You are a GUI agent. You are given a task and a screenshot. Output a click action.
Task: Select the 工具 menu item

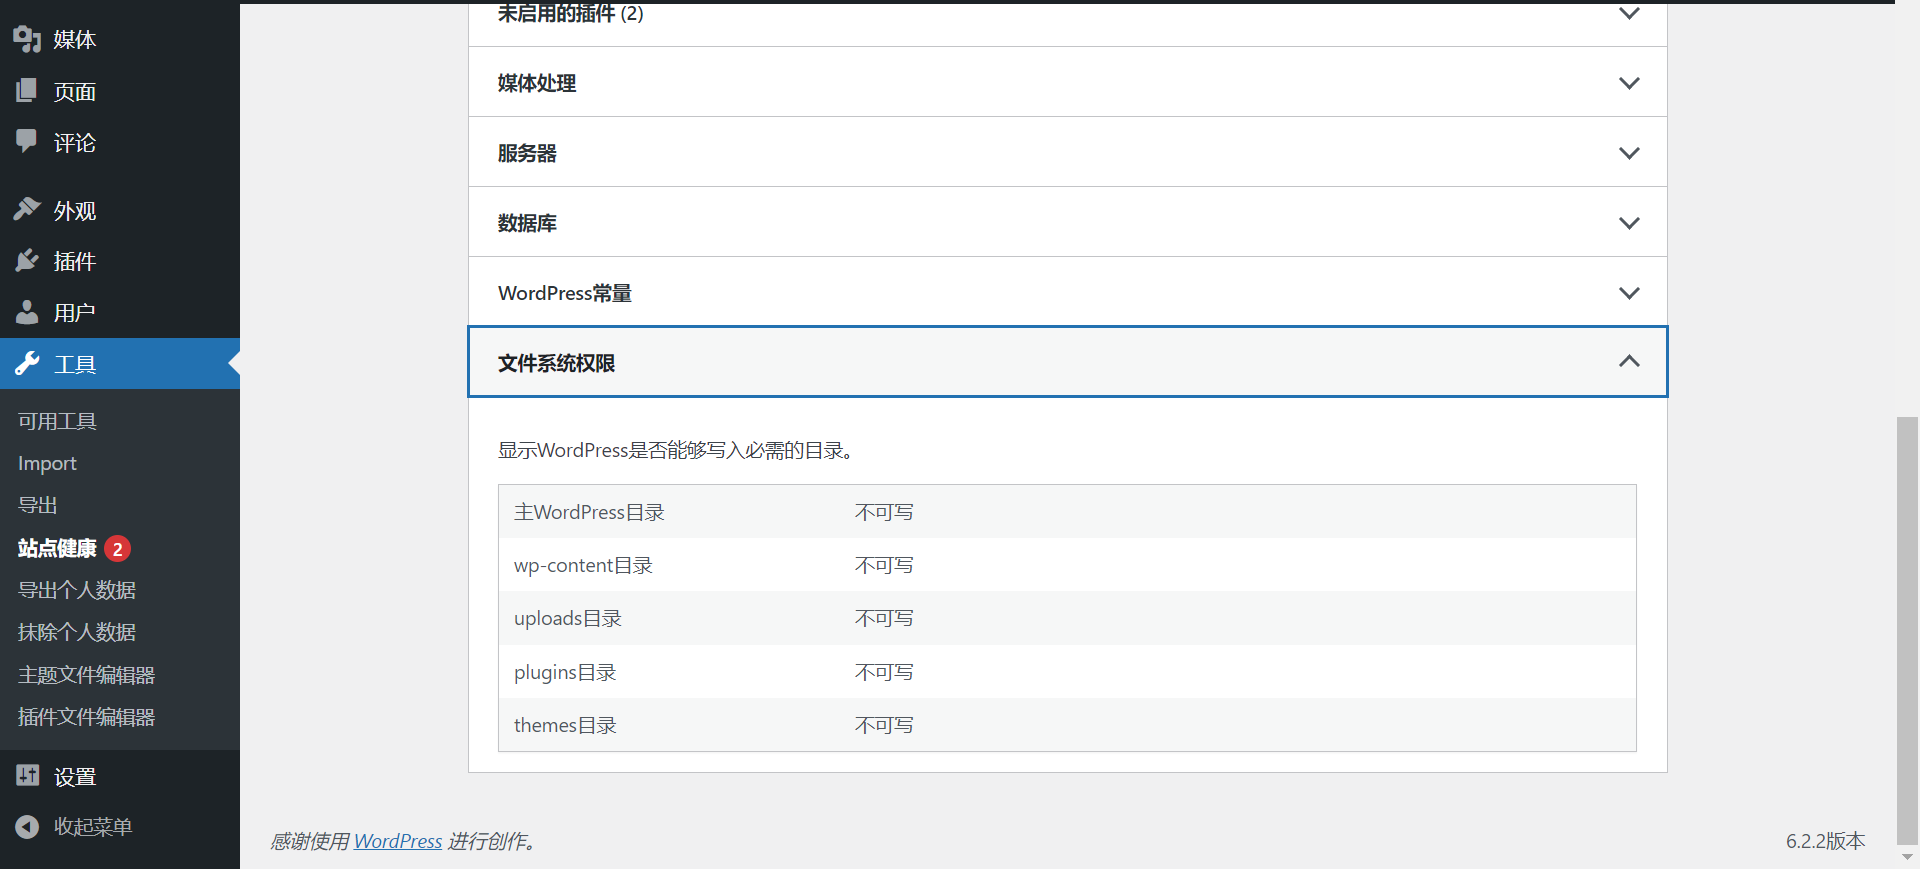pos(120,364)
